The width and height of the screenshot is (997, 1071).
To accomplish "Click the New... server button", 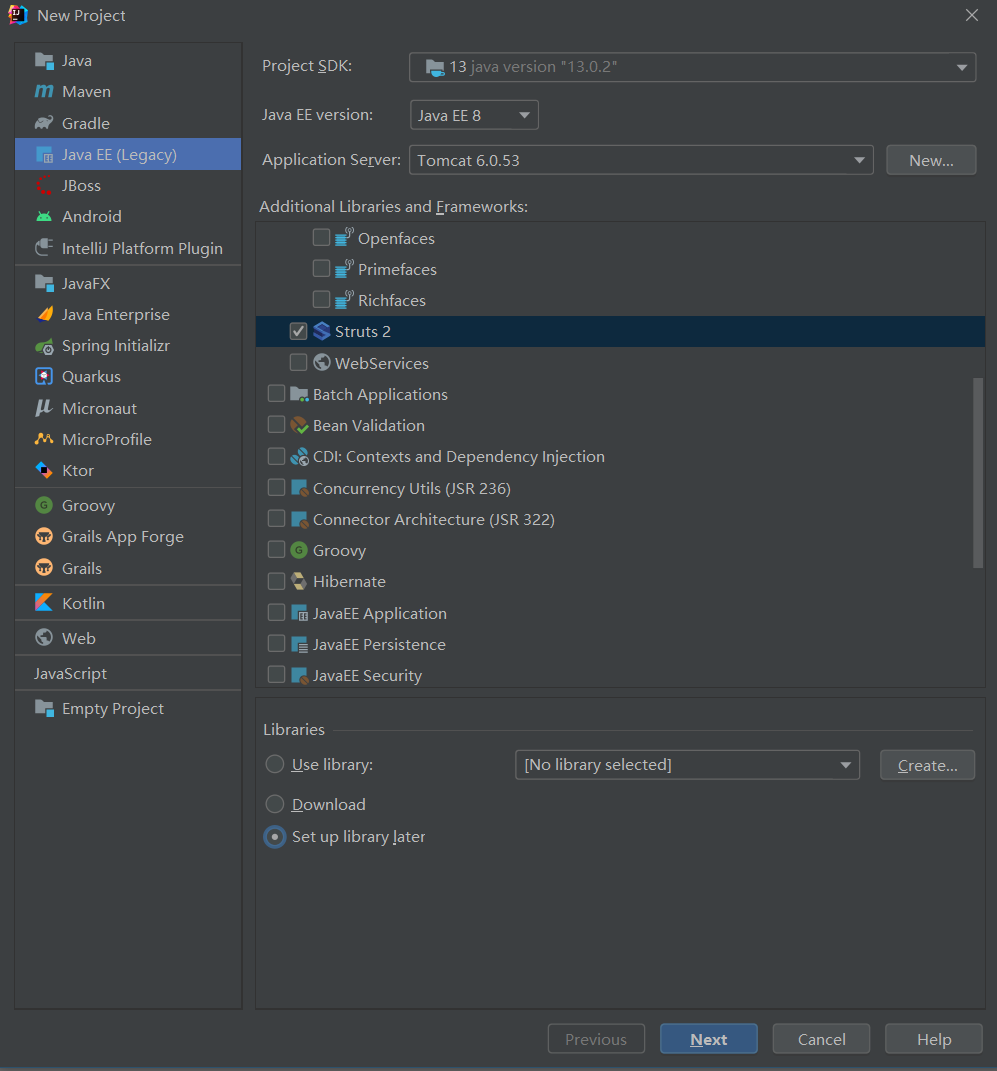I will pos(931,161).
